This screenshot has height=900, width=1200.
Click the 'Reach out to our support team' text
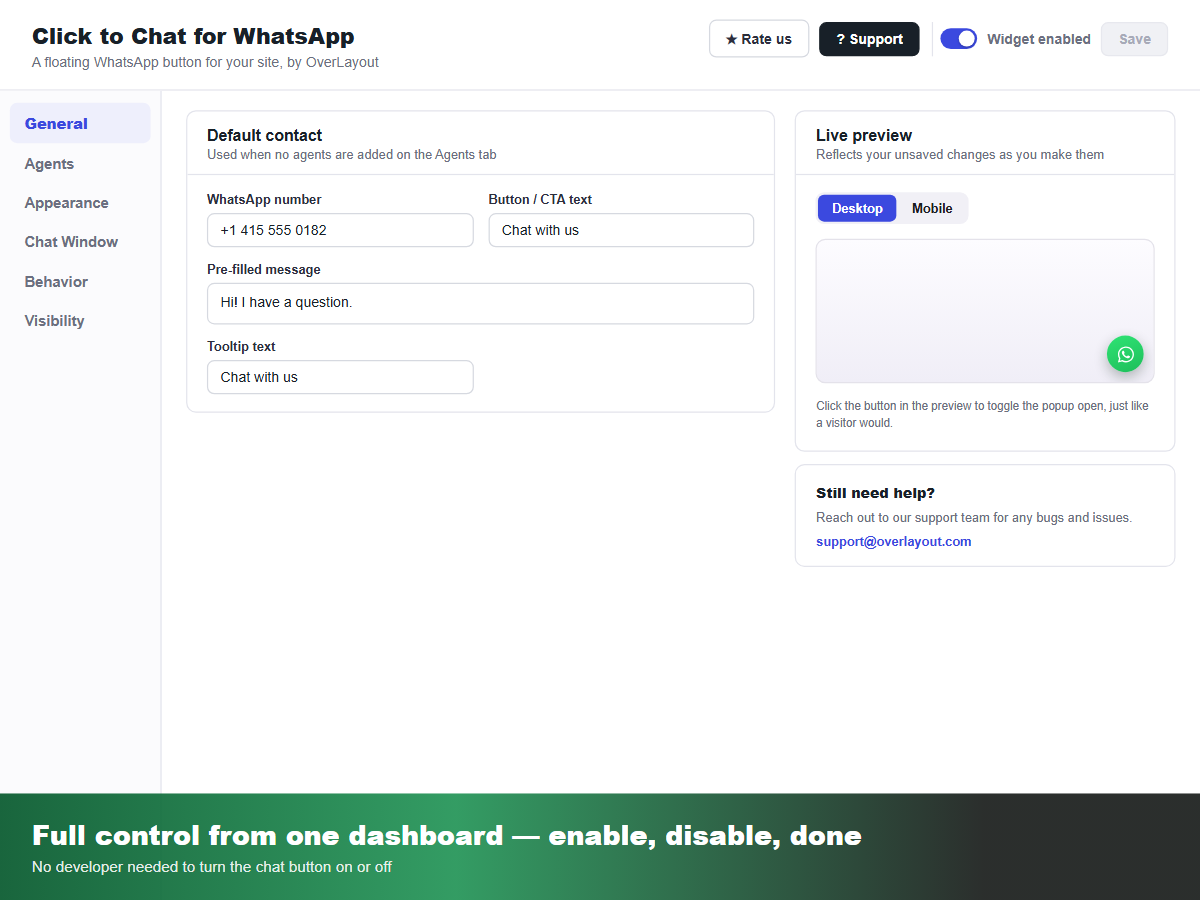point(974,517)
